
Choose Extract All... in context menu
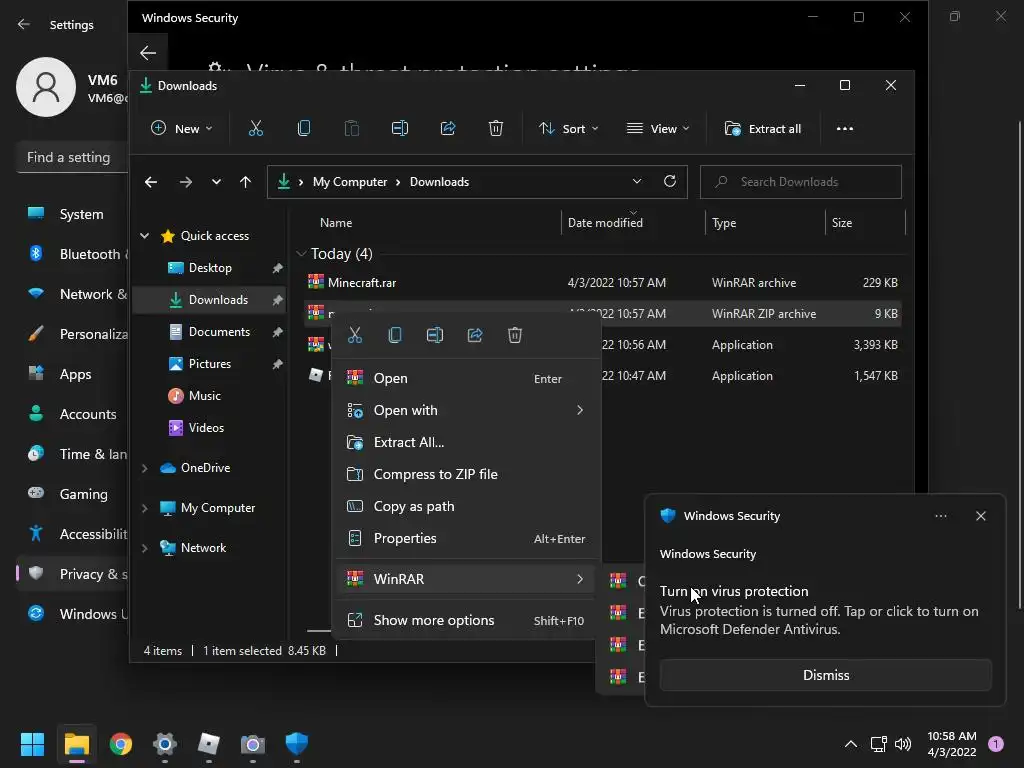point(466,442)
